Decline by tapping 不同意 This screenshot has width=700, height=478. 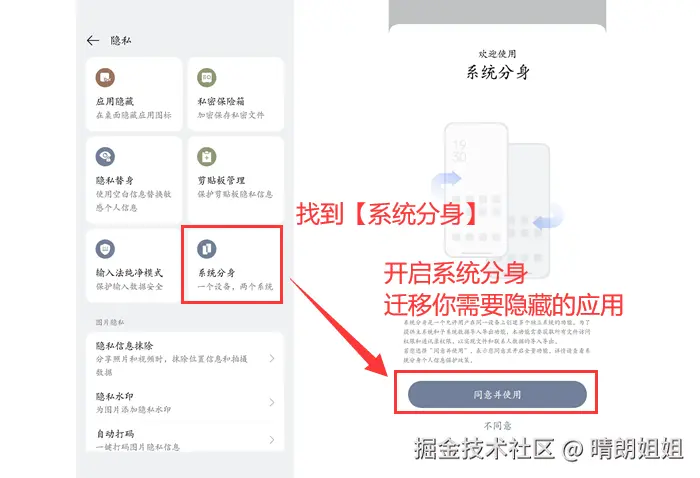click(x=497, y=426)
